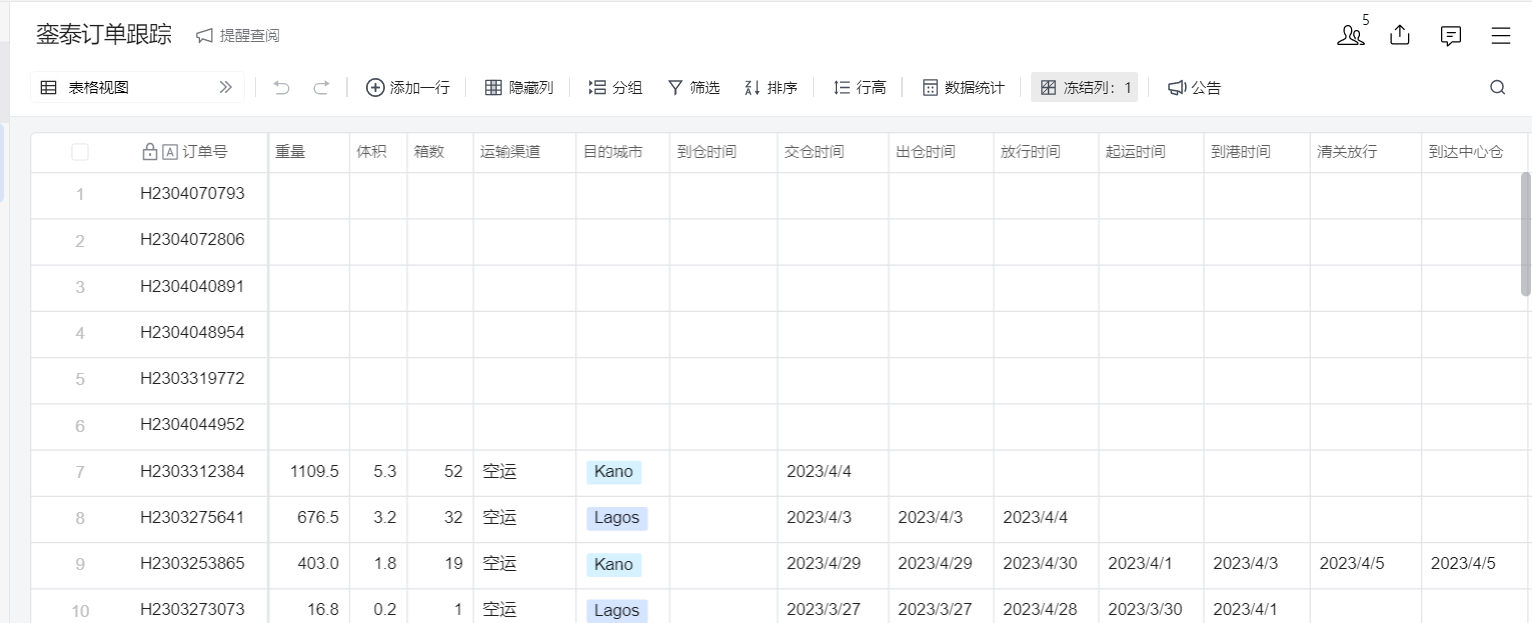The height and width of the screenshot is (623, 1532).
Task: Click the 添加一行 add row button
Action: tap(407, 87)
